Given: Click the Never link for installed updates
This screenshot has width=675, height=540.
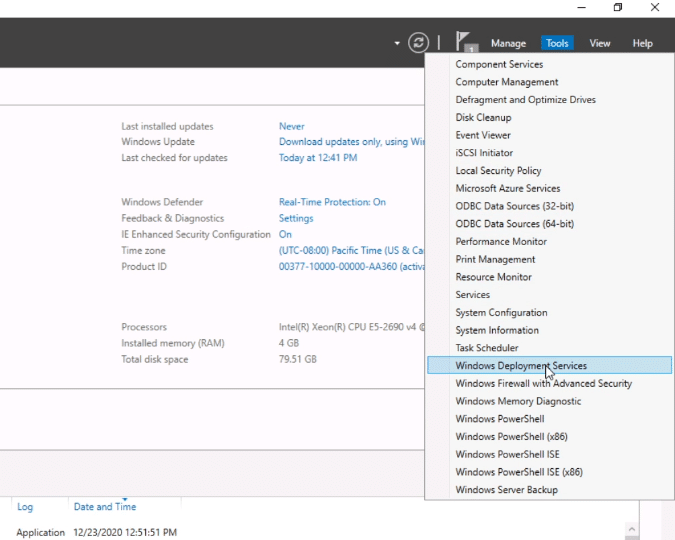Looking at the screenshot, I should tap(291, 127).
